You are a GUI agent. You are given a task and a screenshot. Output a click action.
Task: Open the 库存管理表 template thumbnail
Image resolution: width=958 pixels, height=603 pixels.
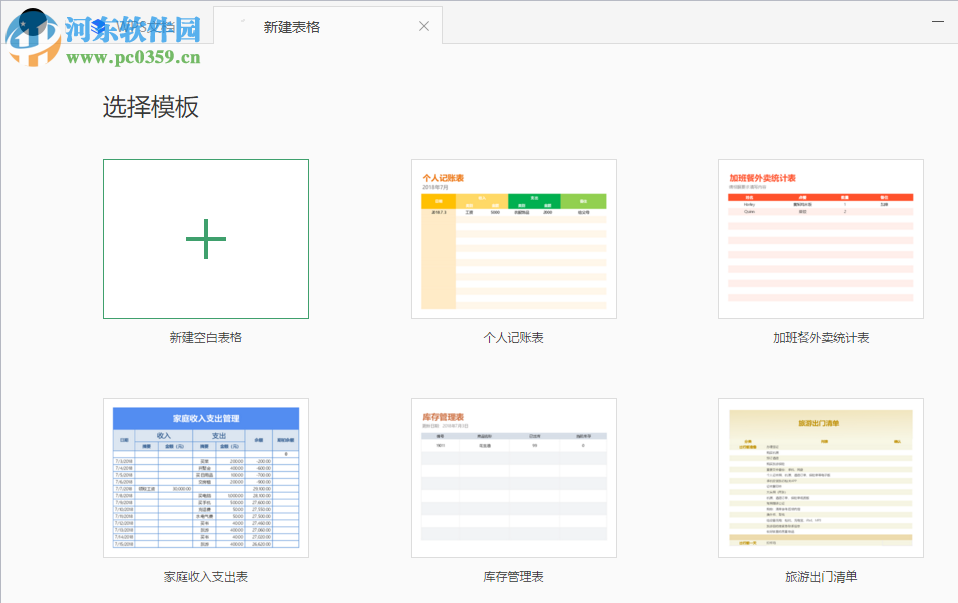512,477
